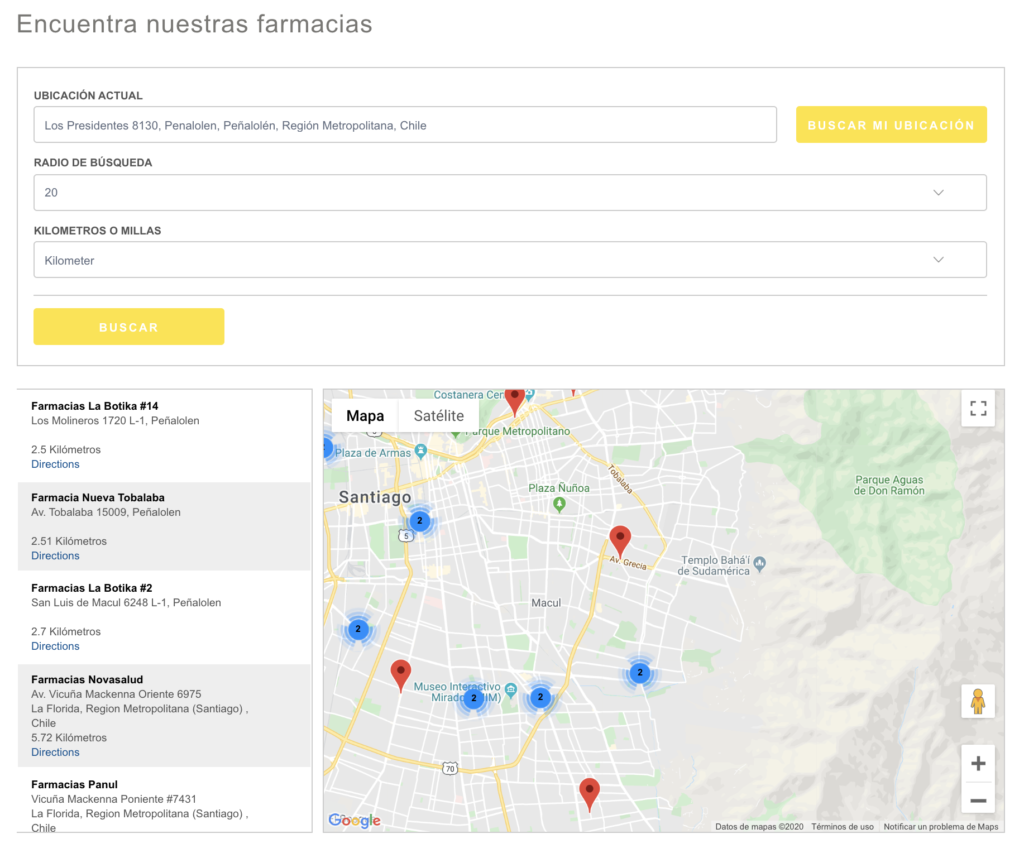Click Buscar Mi Ubicación button

point(890,125)
